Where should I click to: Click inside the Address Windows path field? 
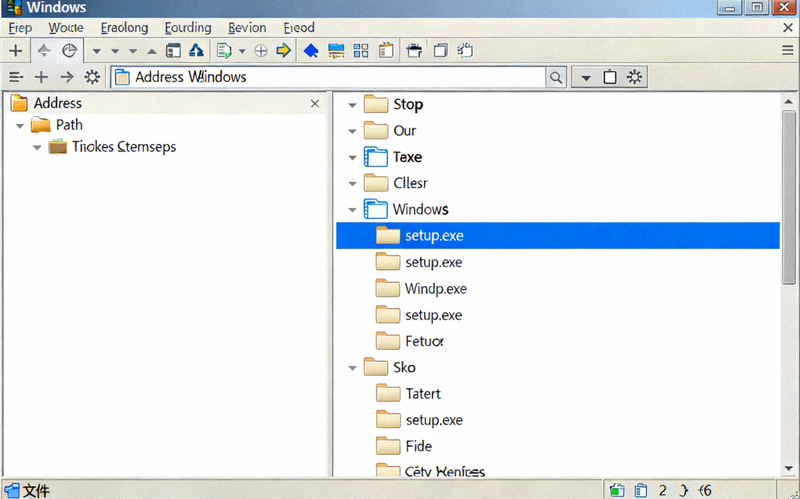click(x=330, y=77)
